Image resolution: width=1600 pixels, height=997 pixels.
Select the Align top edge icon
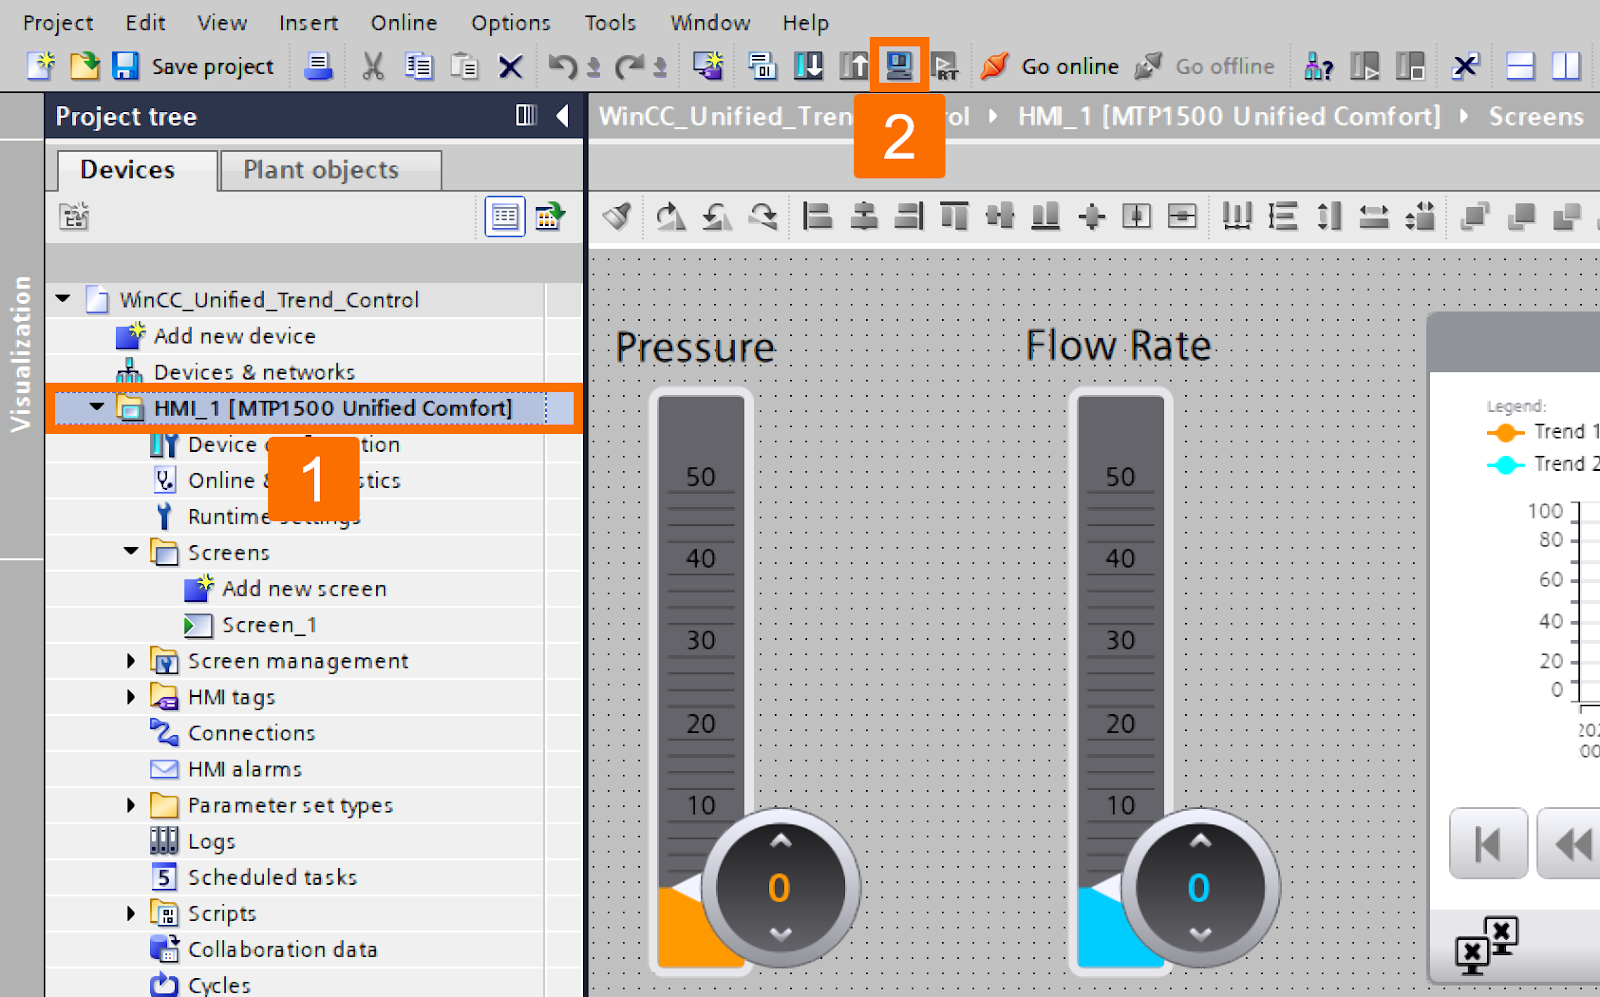click(x=954, y=216)
